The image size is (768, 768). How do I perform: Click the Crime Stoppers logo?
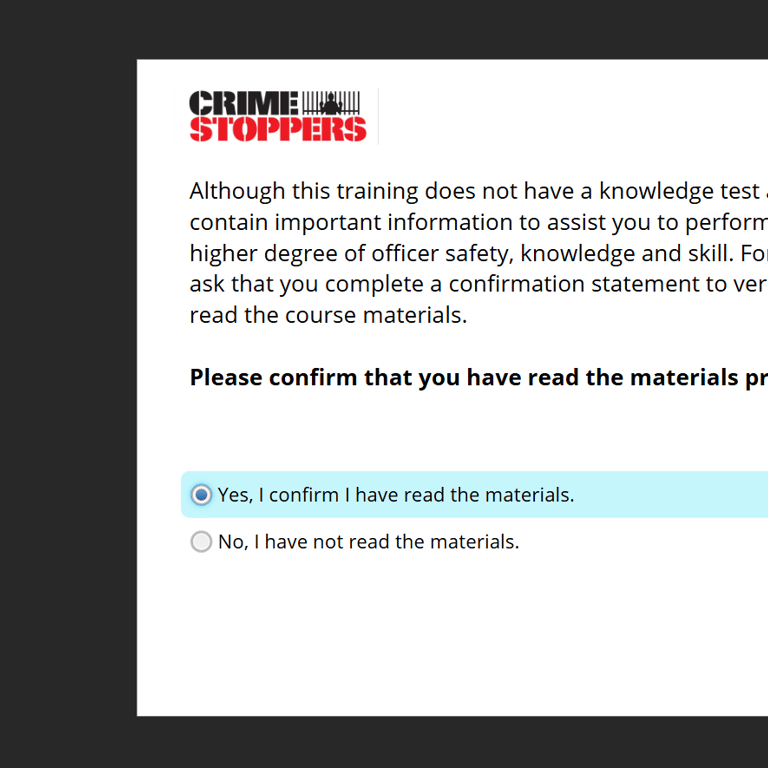tap(277, 116)
